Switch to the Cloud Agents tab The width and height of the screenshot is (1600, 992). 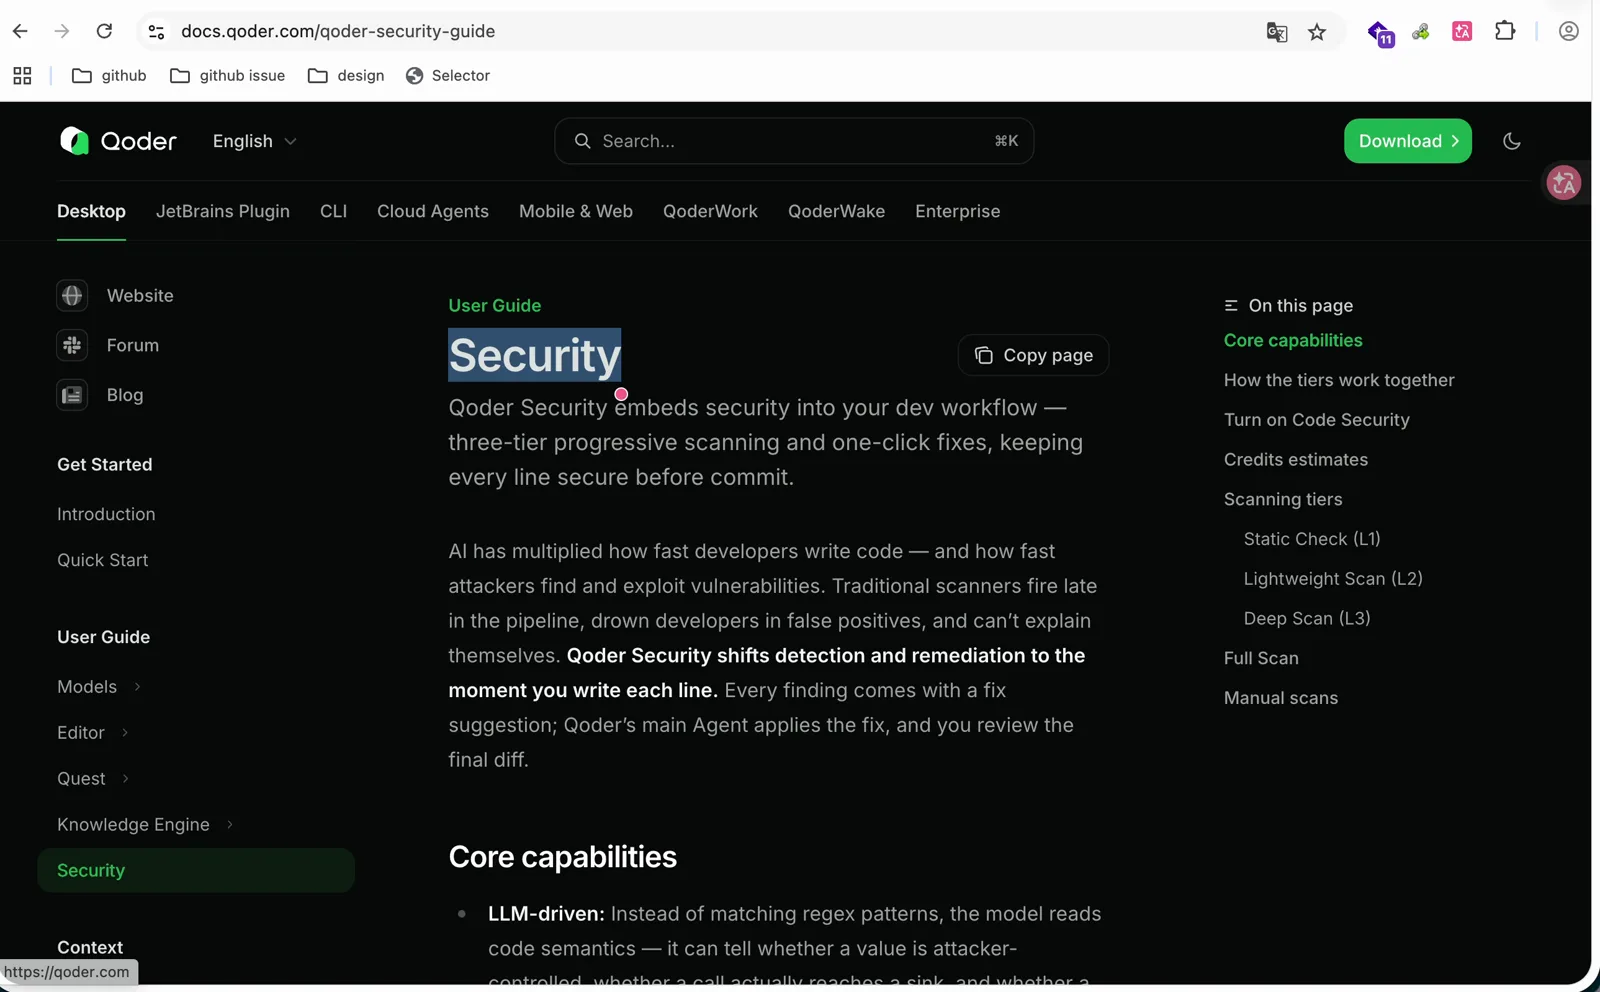click(433, 211)
